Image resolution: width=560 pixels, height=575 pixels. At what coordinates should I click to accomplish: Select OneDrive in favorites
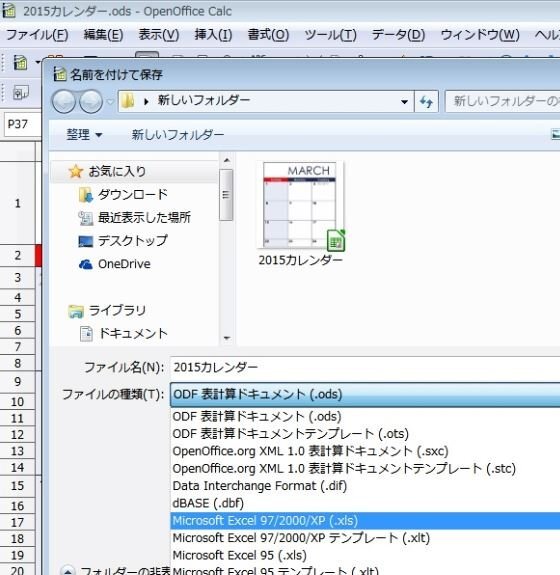[124, 264]
